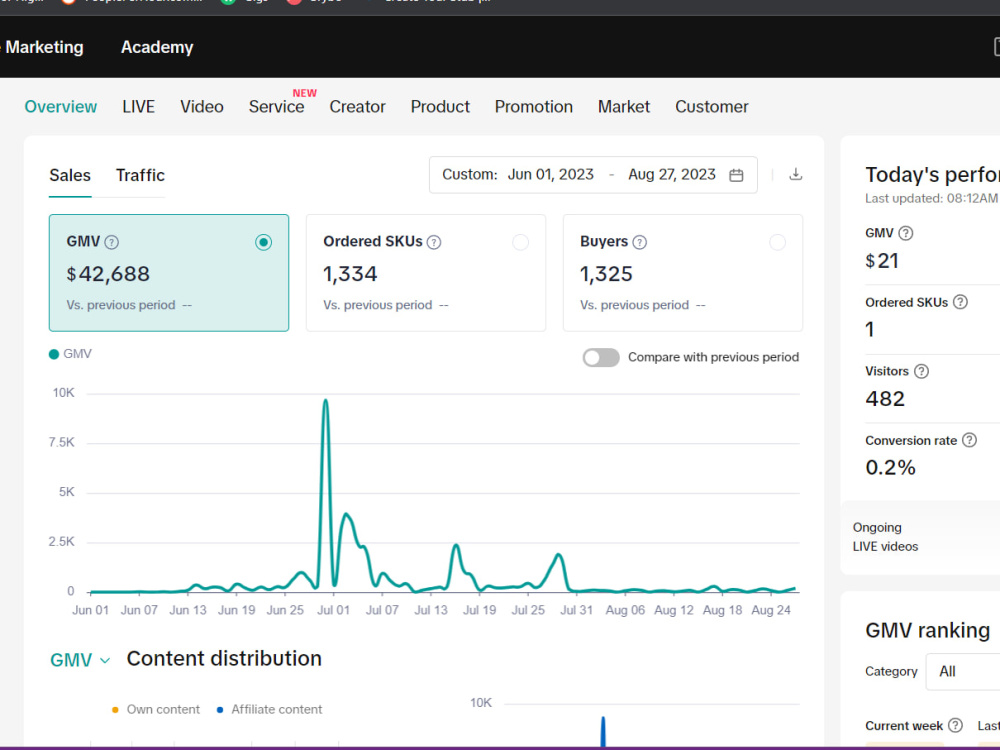Click the download report icon
Image resolution: width=1000 pixels, height=750 pixels.
795,174
